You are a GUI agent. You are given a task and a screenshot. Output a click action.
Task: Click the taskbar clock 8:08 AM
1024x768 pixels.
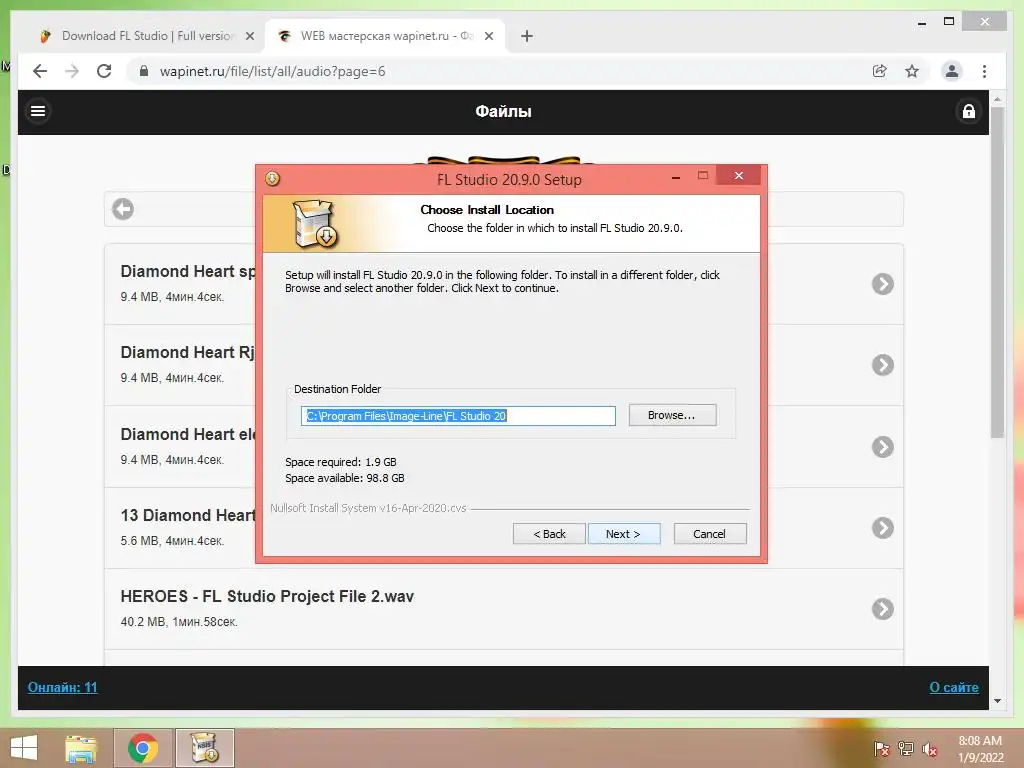980,749
